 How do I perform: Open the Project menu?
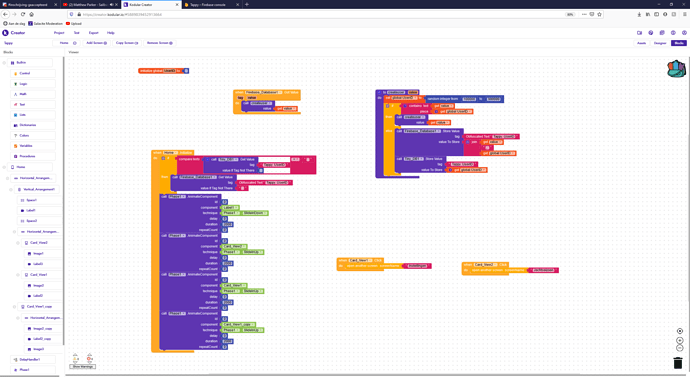[59, 33]
